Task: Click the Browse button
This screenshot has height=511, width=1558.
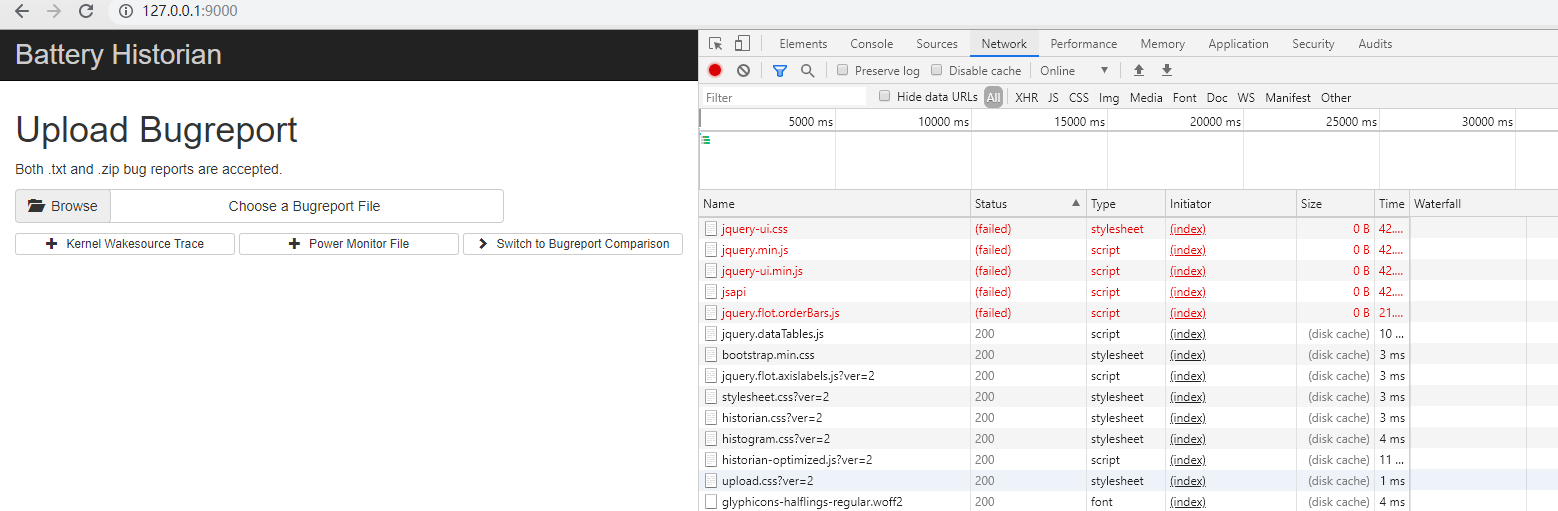Action: (63, 206)
